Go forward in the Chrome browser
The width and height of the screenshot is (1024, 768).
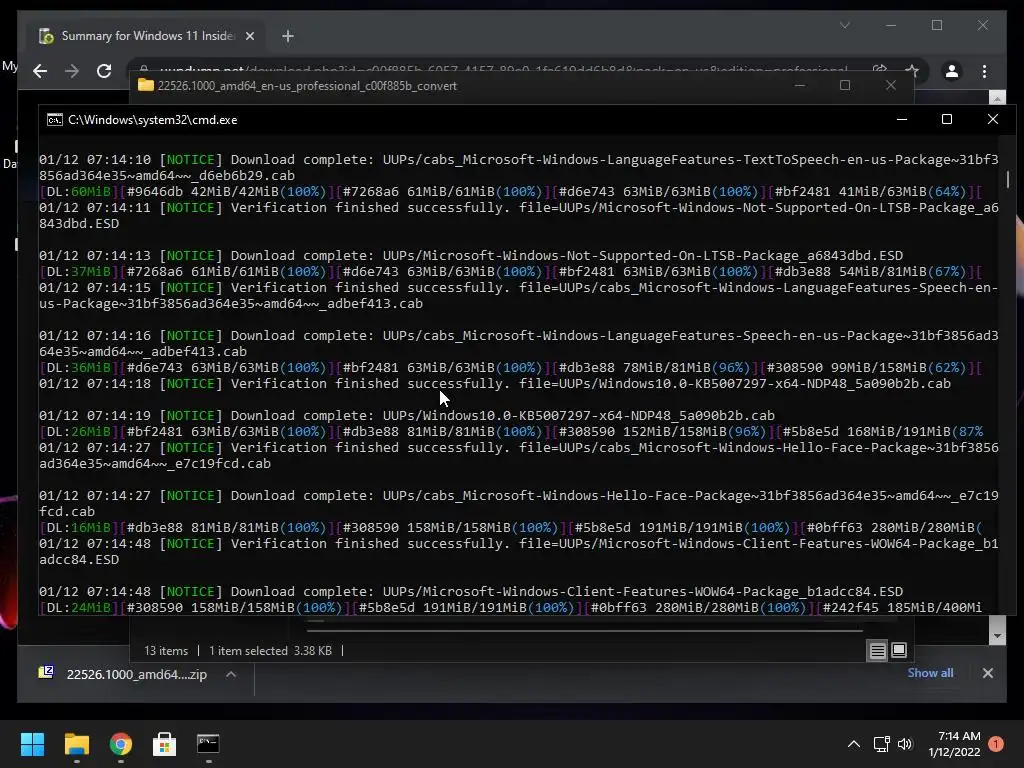[x=72, y=71]
